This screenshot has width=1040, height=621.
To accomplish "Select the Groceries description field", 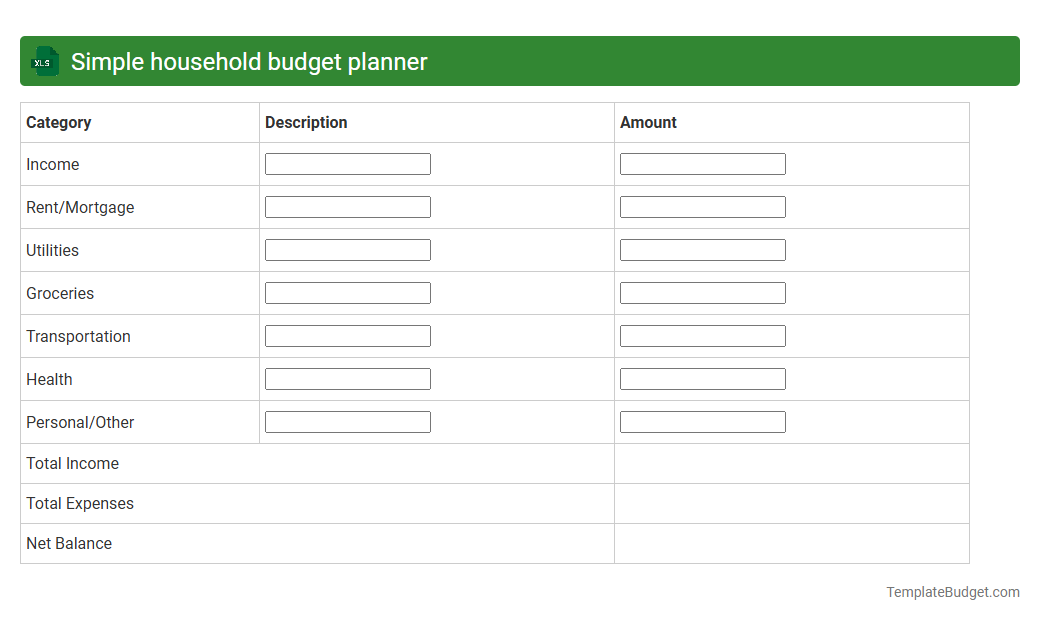I will (347, 292).
